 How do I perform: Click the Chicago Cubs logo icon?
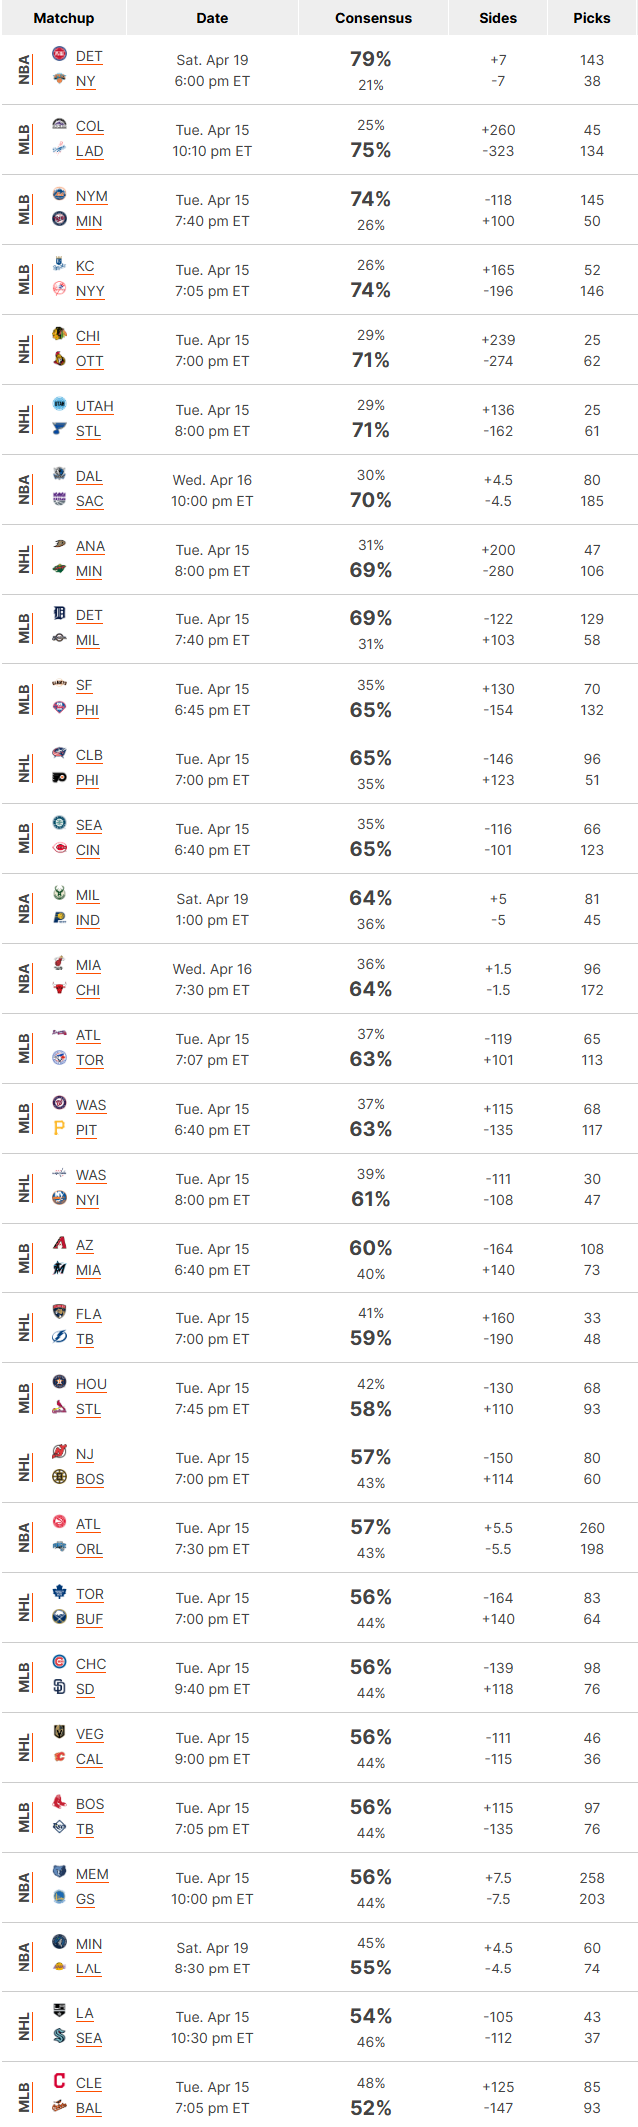point(59,1662)
